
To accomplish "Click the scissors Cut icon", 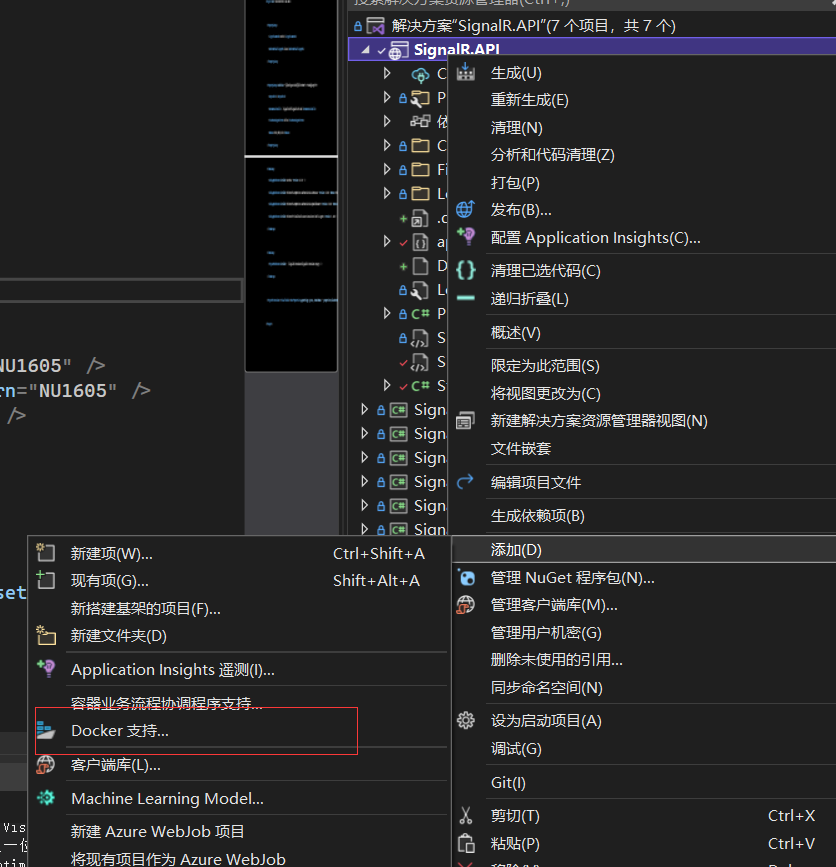I will click(466, 816).
